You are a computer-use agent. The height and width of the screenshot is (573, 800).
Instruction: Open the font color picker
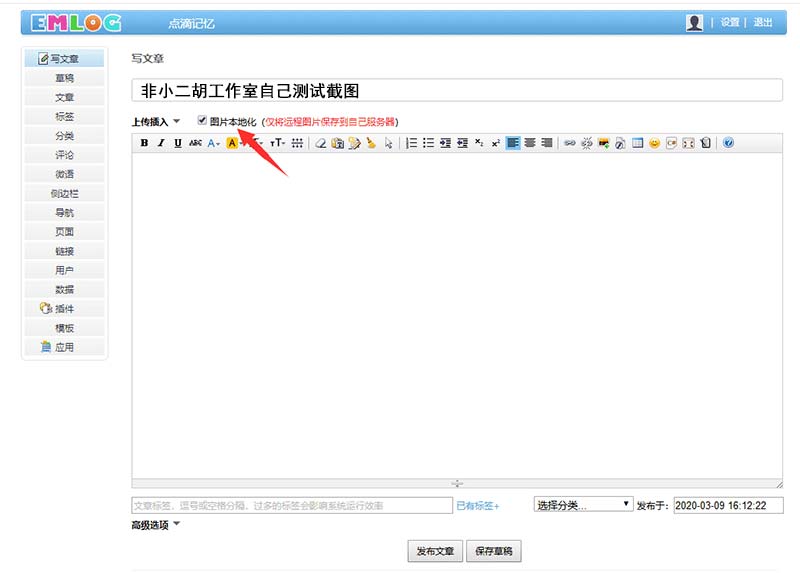point(213,143)
